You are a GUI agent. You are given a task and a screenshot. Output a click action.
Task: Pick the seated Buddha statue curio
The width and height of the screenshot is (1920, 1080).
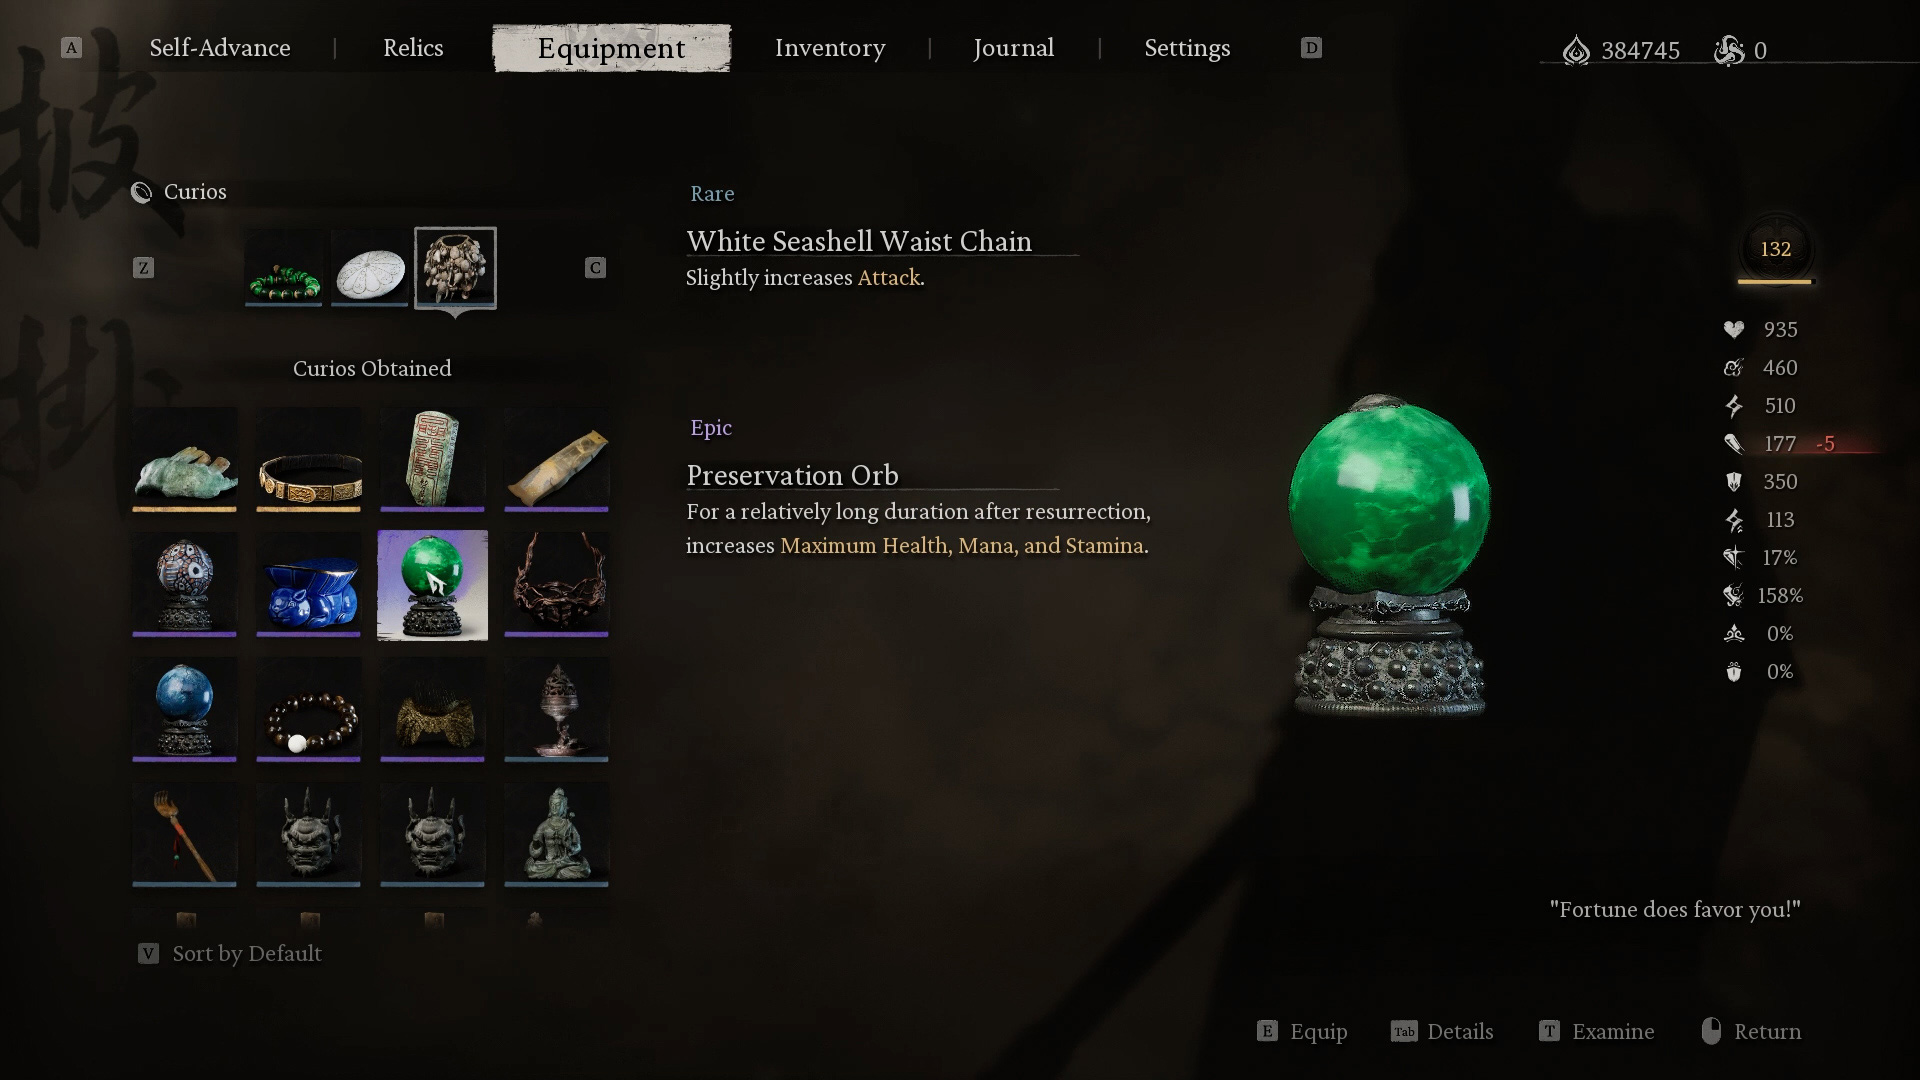pyautogui.click(x=557, y=834)
